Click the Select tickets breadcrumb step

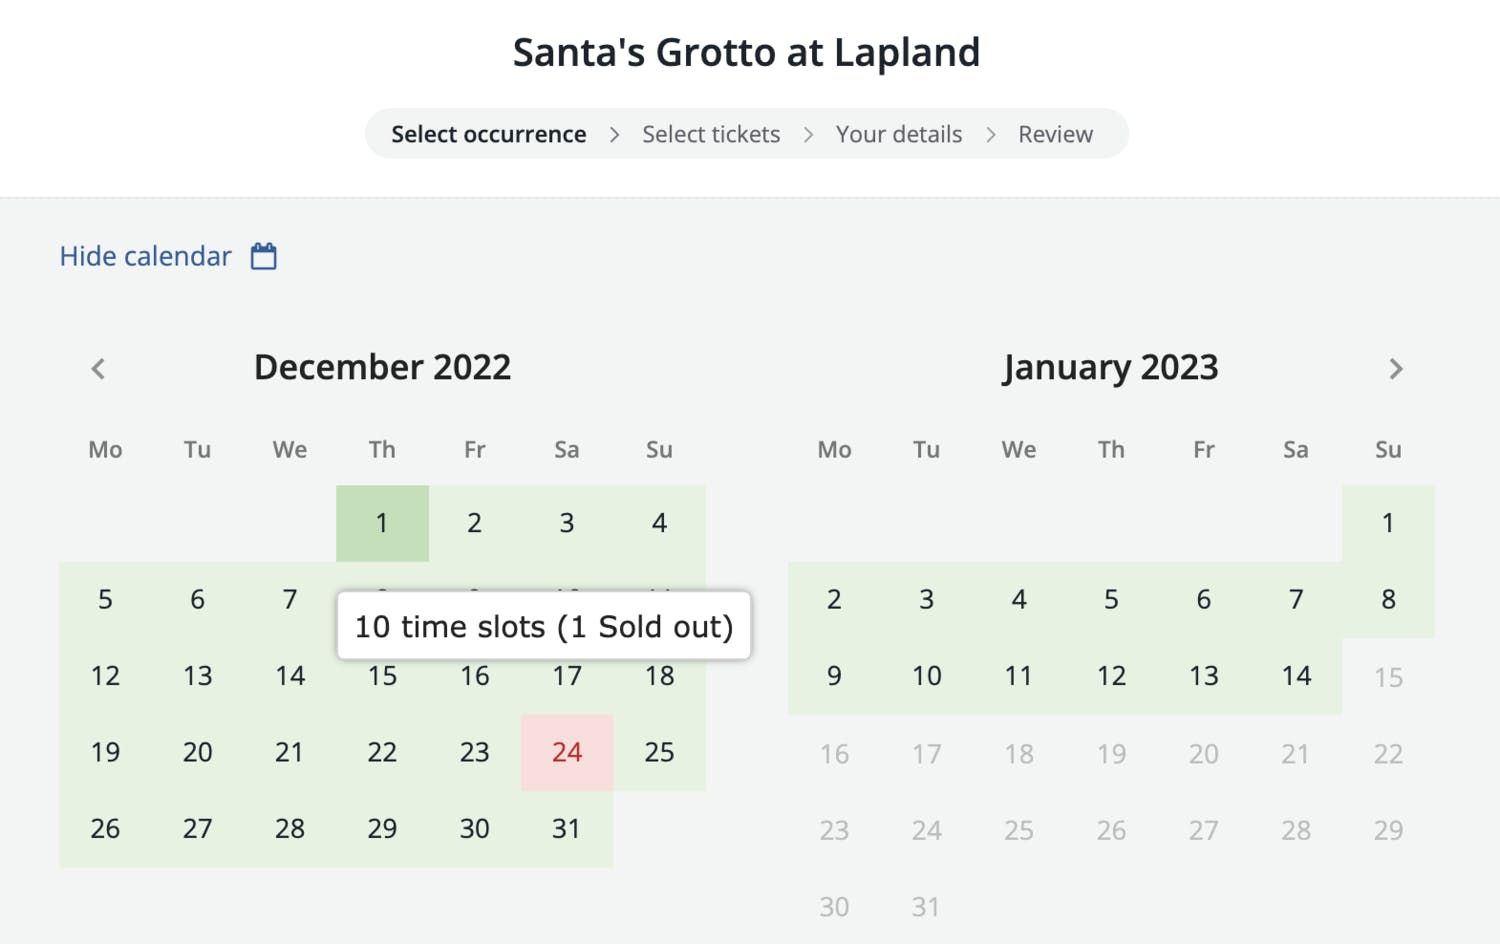(x=711, y=134)
